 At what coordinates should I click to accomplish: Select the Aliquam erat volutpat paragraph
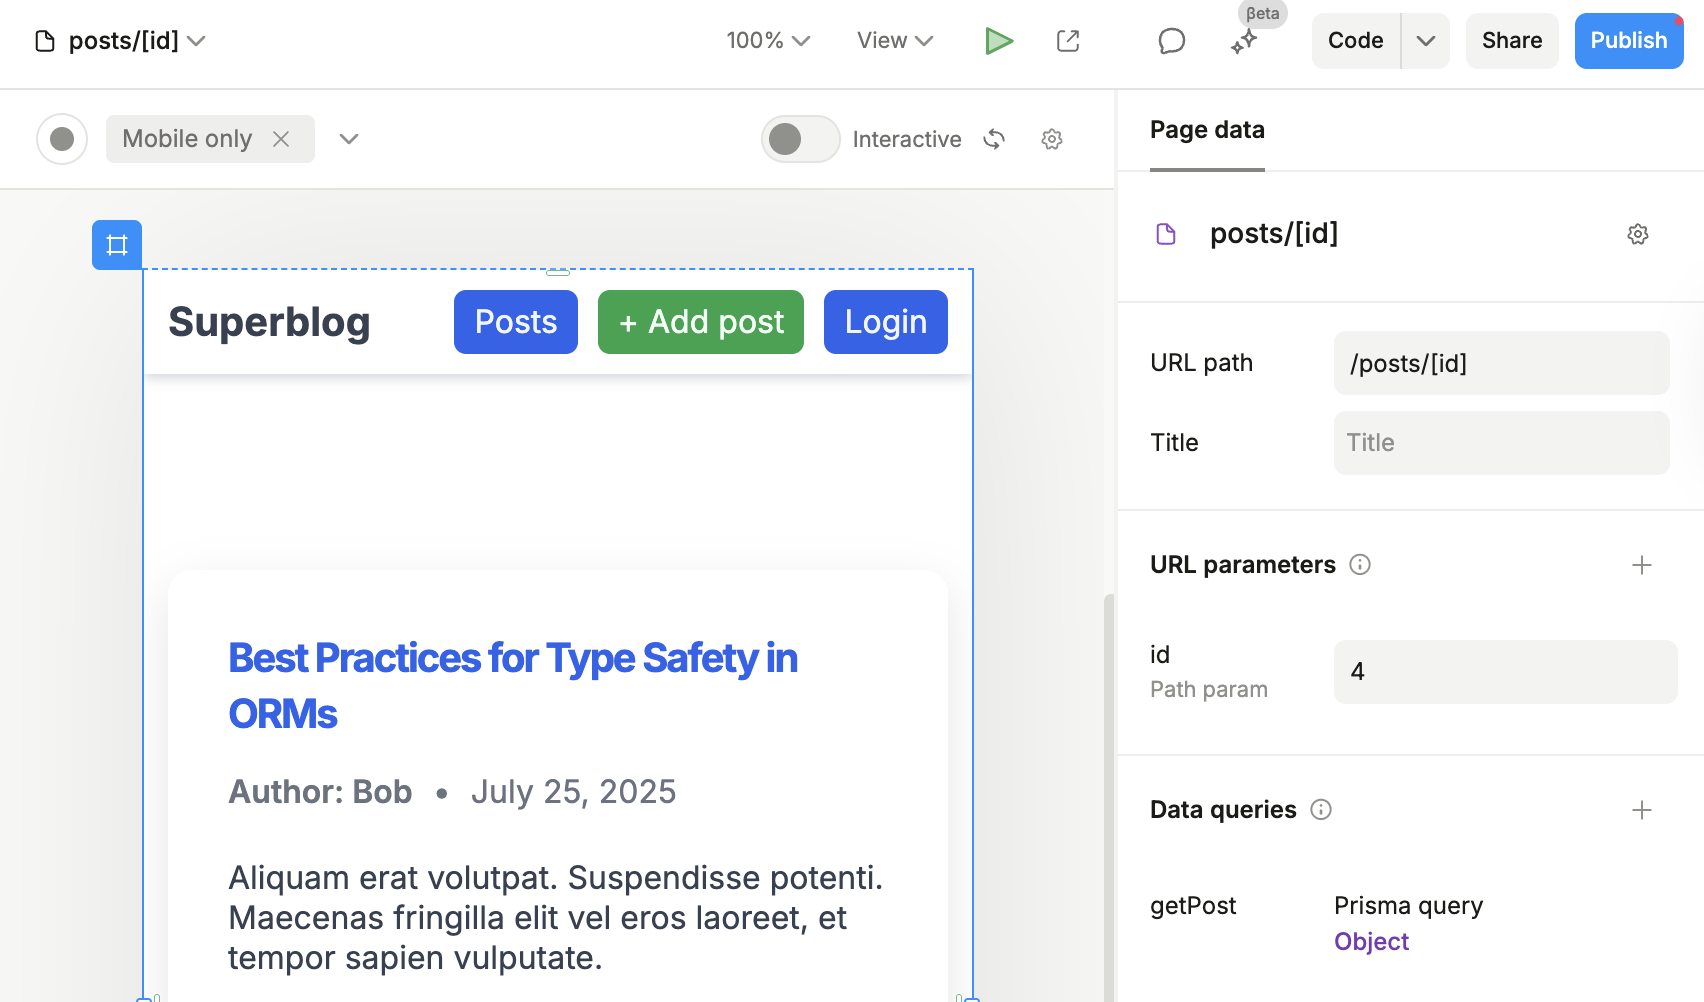(556, 918)
